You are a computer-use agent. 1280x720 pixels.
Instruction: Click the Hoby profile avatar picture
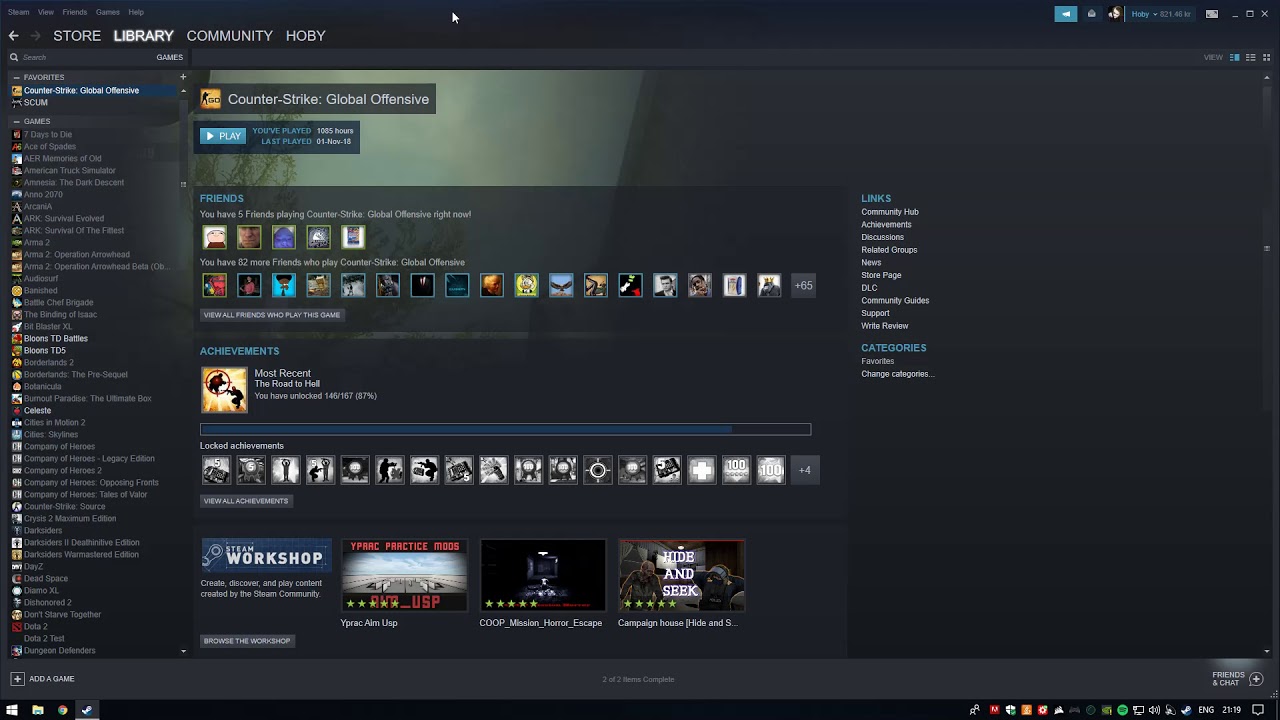click(1114, 14)
